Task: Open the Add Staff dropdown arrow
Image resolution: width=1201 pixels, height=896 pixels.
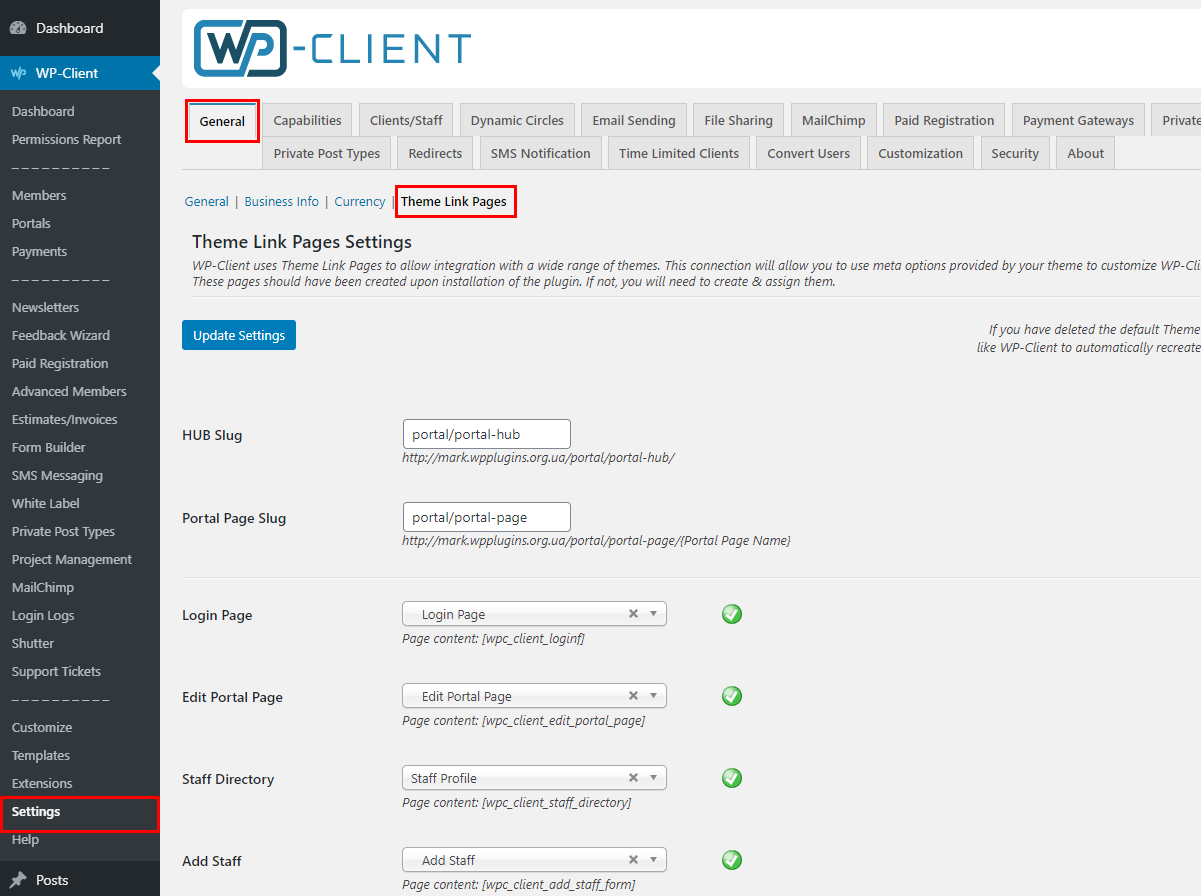Action: (x=653, y=860)
